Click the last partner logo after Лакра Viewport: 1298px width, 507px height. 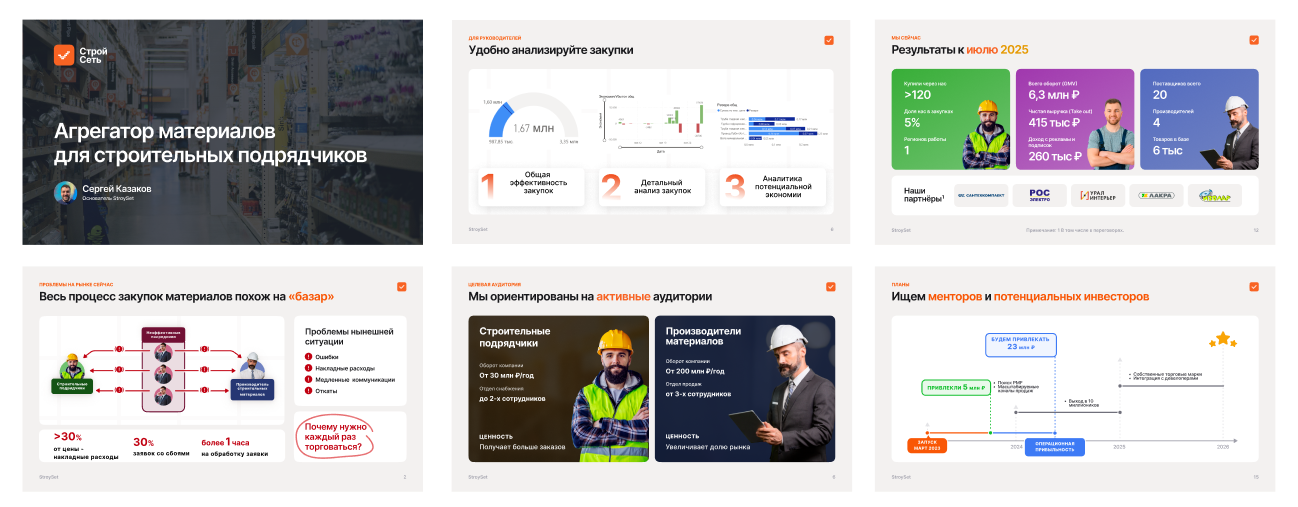(1215, 195)
